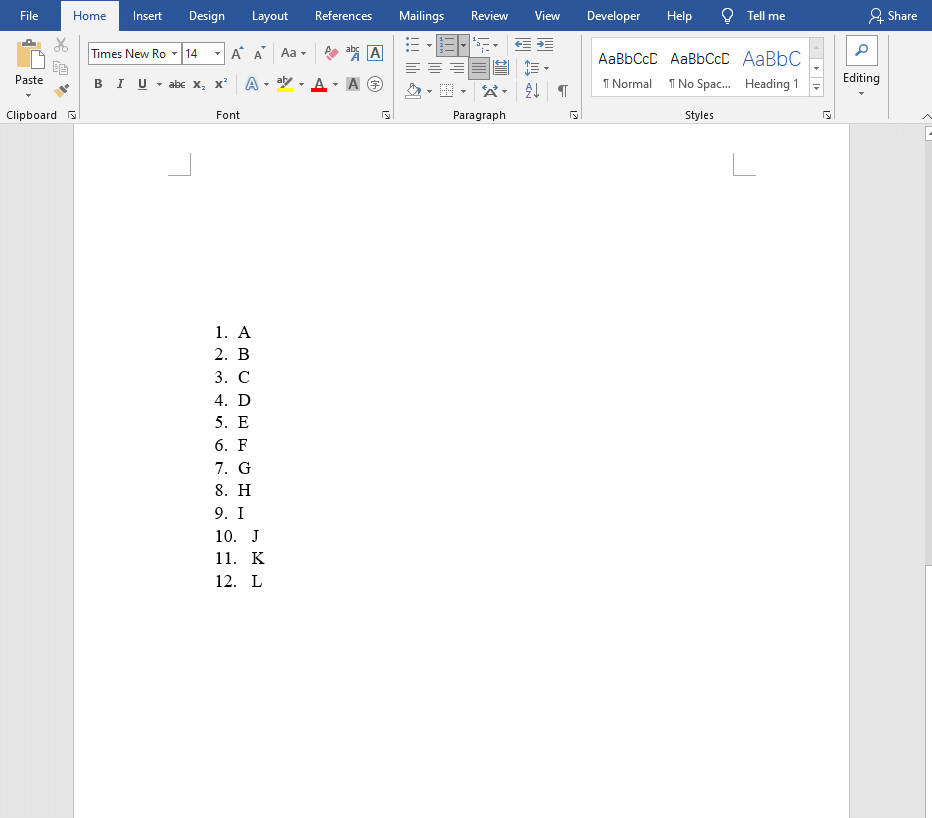Apply bullet list formatting
Image resolution: width=932 pixels, height=818 pixels.
click(x=413, y=45)
